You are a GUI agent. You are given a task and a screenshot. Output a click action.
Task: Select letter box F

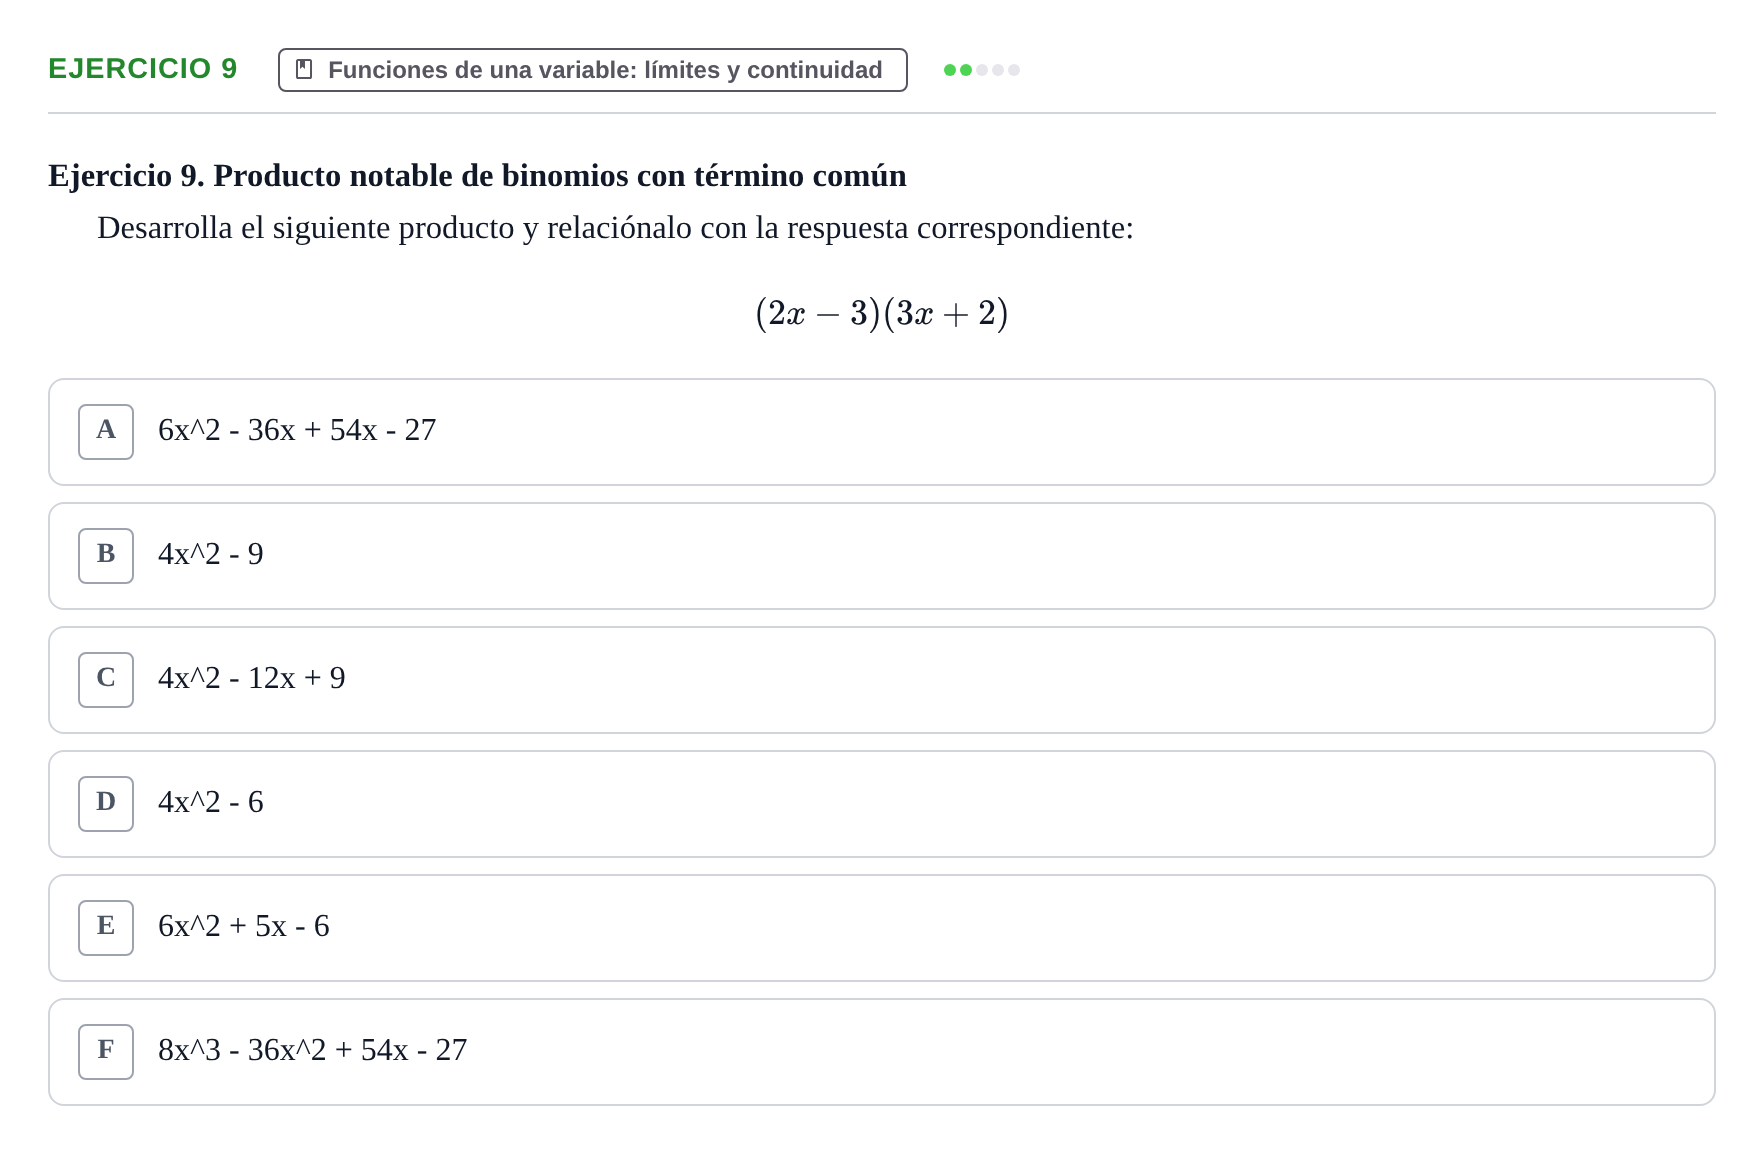(x=106, y=1052)
